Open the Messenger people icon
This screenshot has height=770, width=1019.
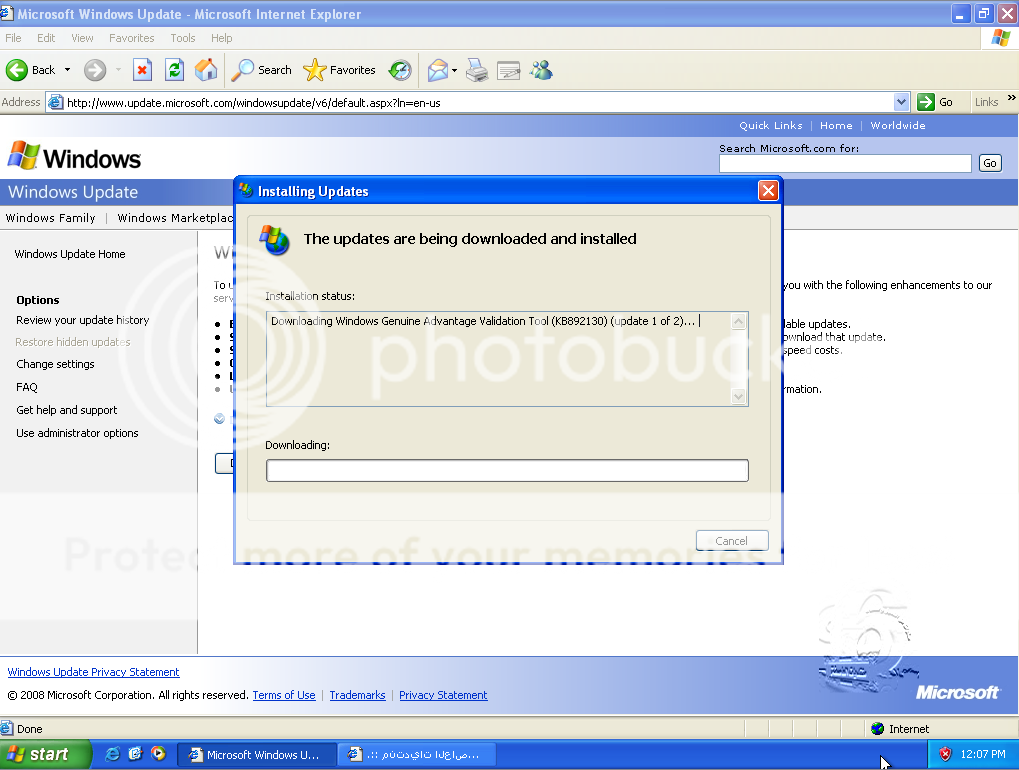pyautogui.click(x=541, y=70)
